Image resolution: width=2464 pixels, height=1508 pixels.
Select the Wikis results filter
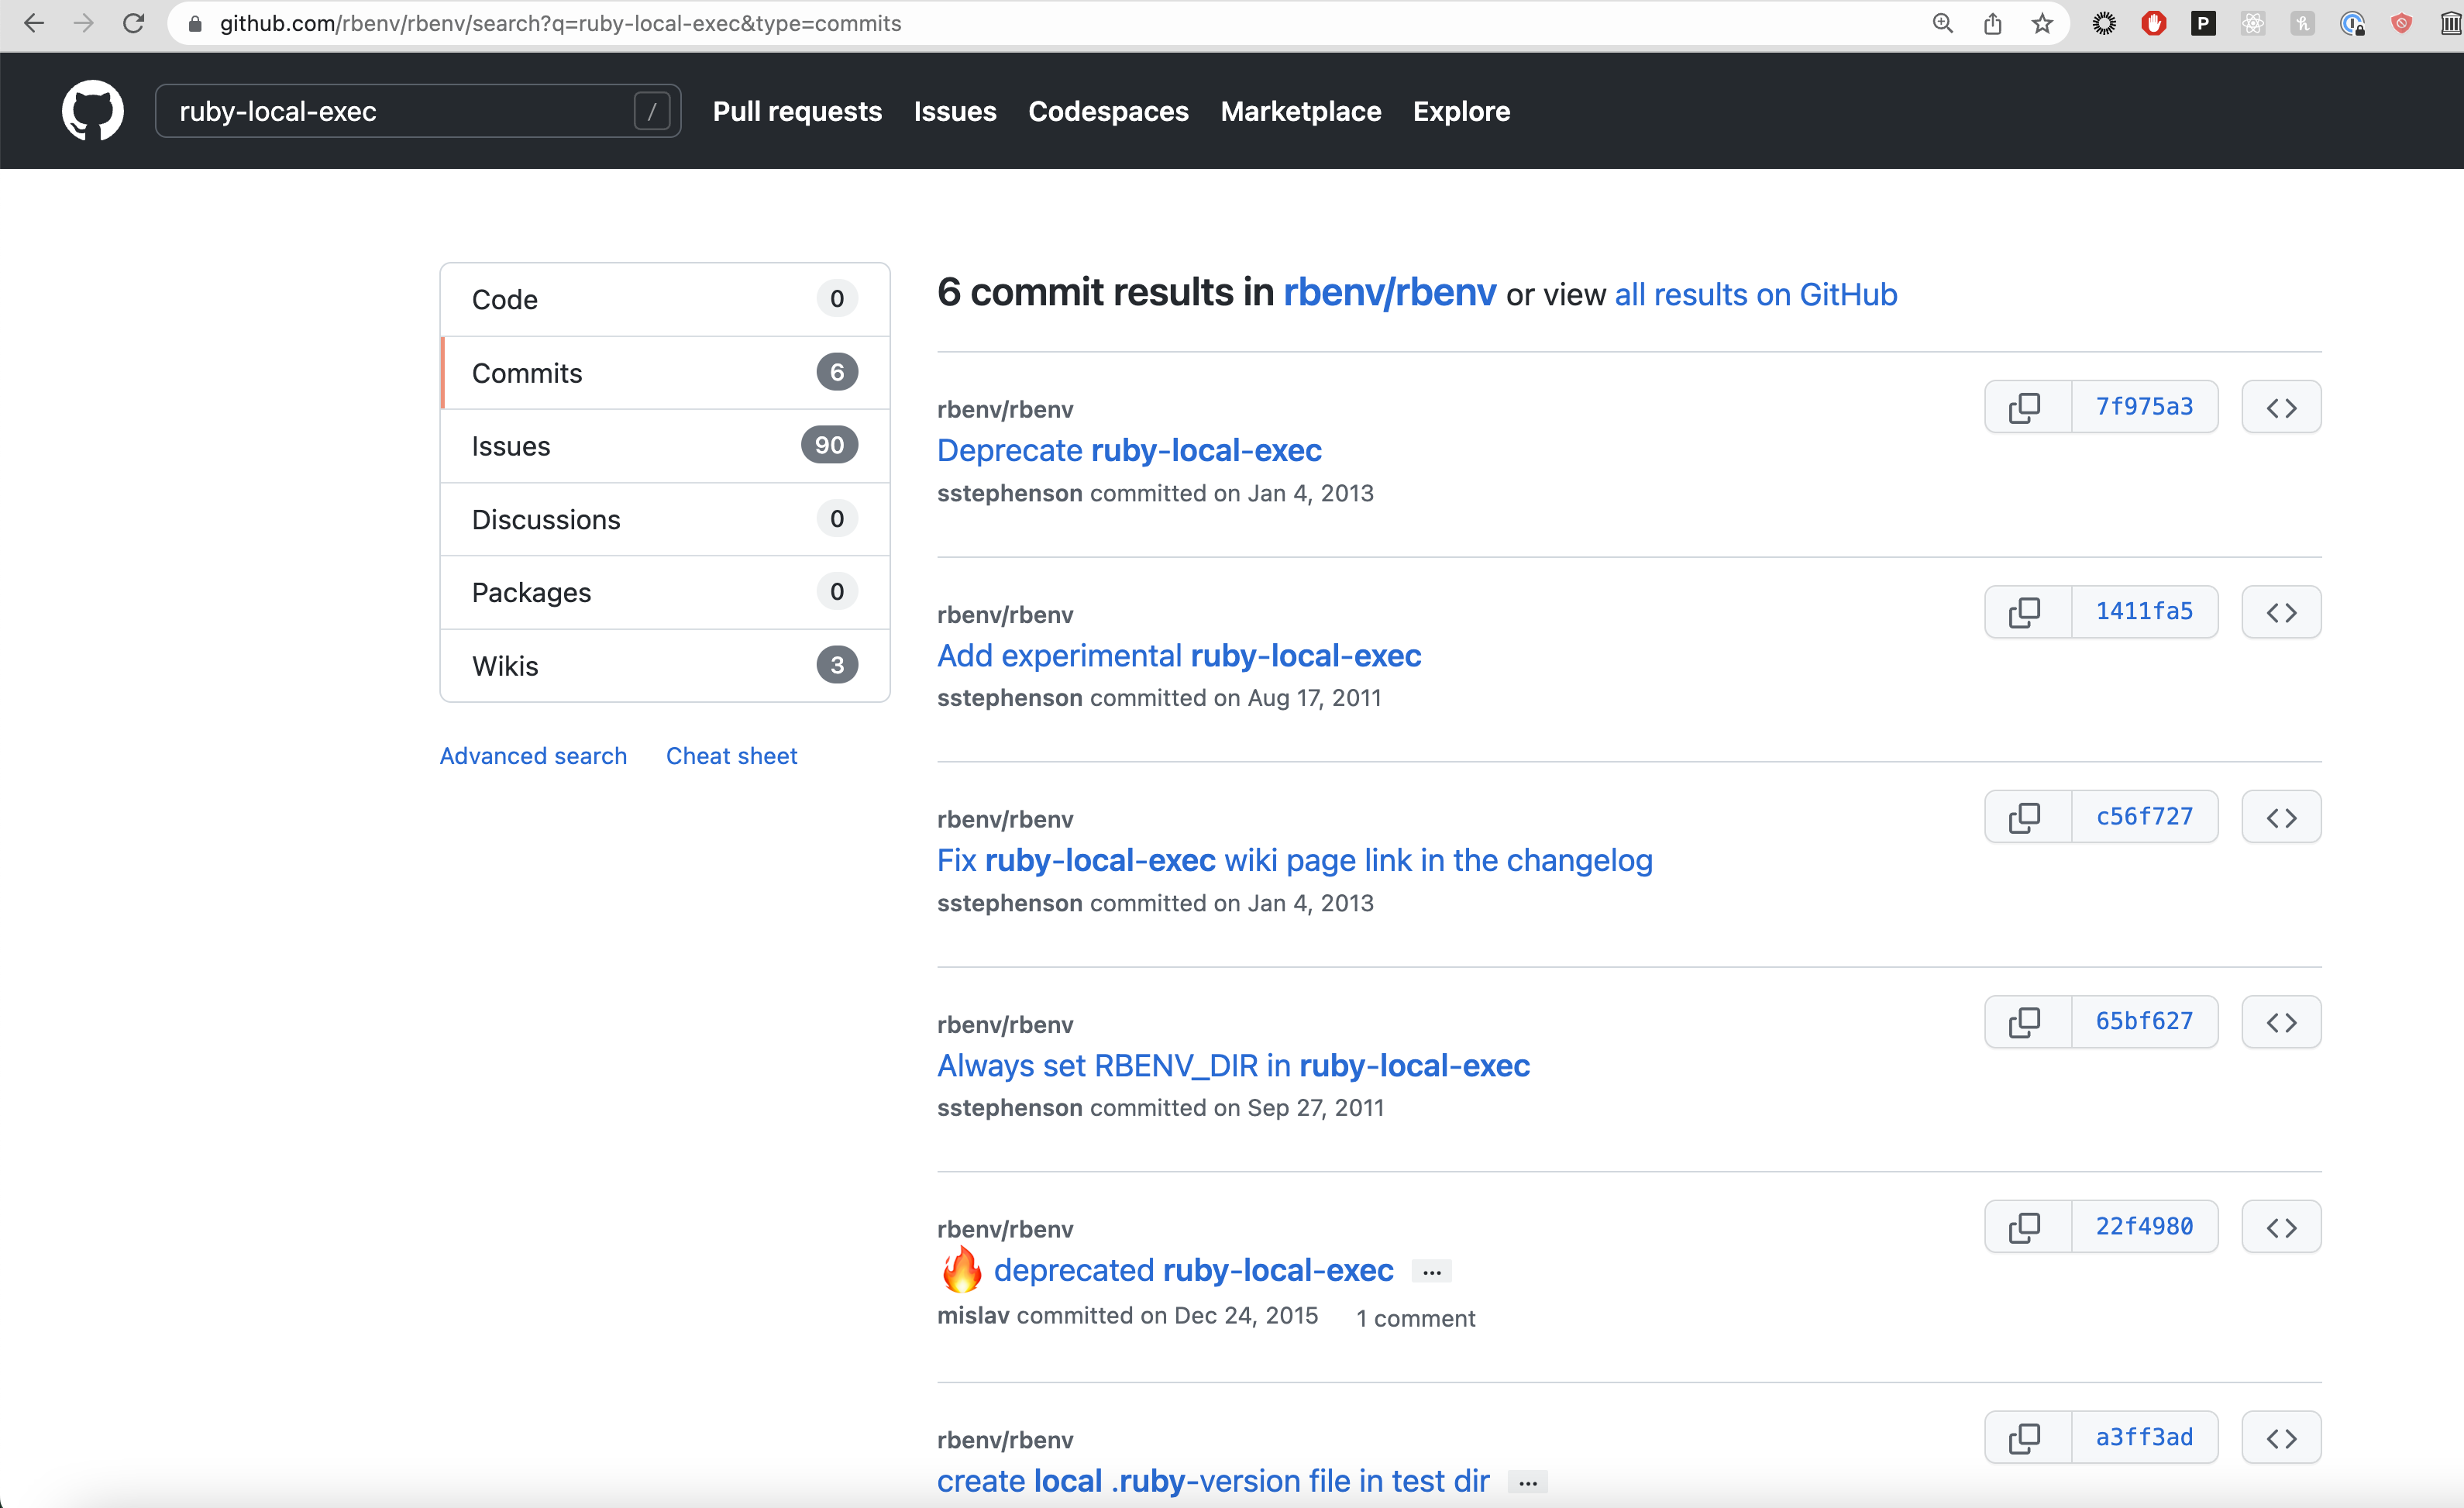tap(665, 666)
